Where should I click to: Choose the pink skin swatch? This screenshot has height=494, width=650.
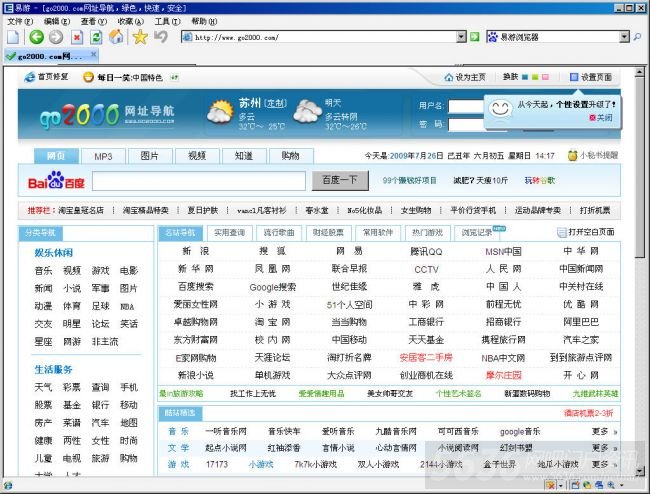(545, 77)
